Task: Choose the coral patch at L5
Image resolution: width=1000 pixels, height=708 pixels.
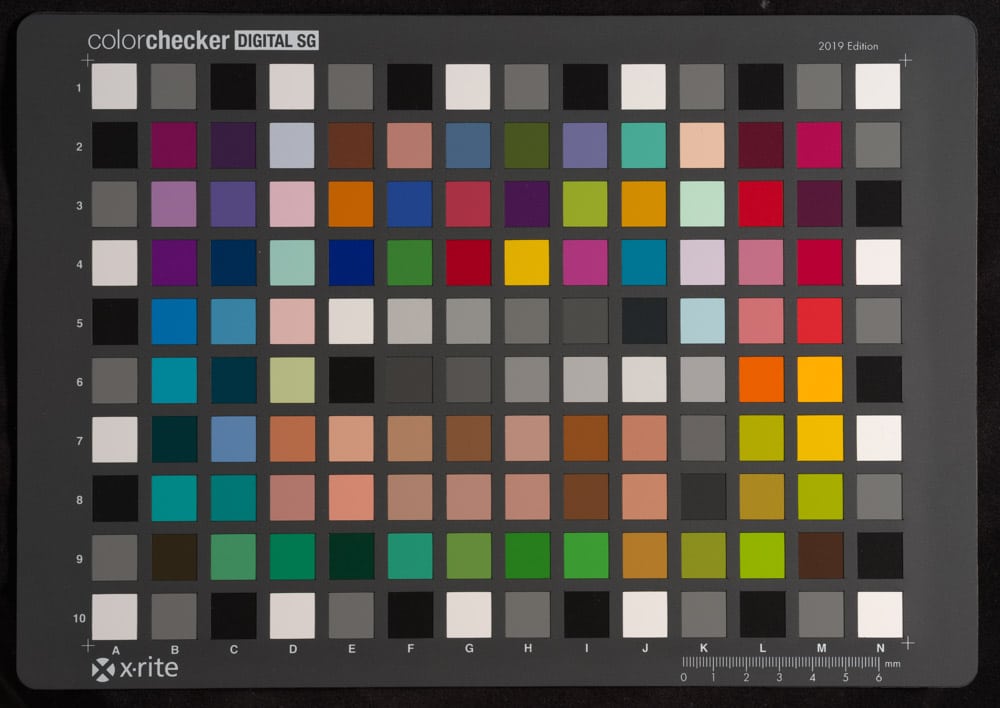Action: pos(761,321)
